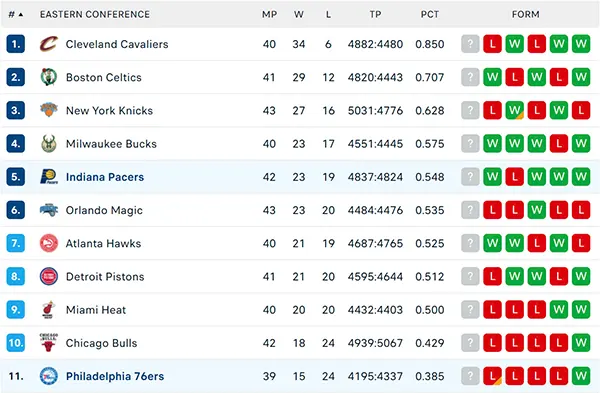
Task: Click the New York Knicks logo
Action: [49, 110]
